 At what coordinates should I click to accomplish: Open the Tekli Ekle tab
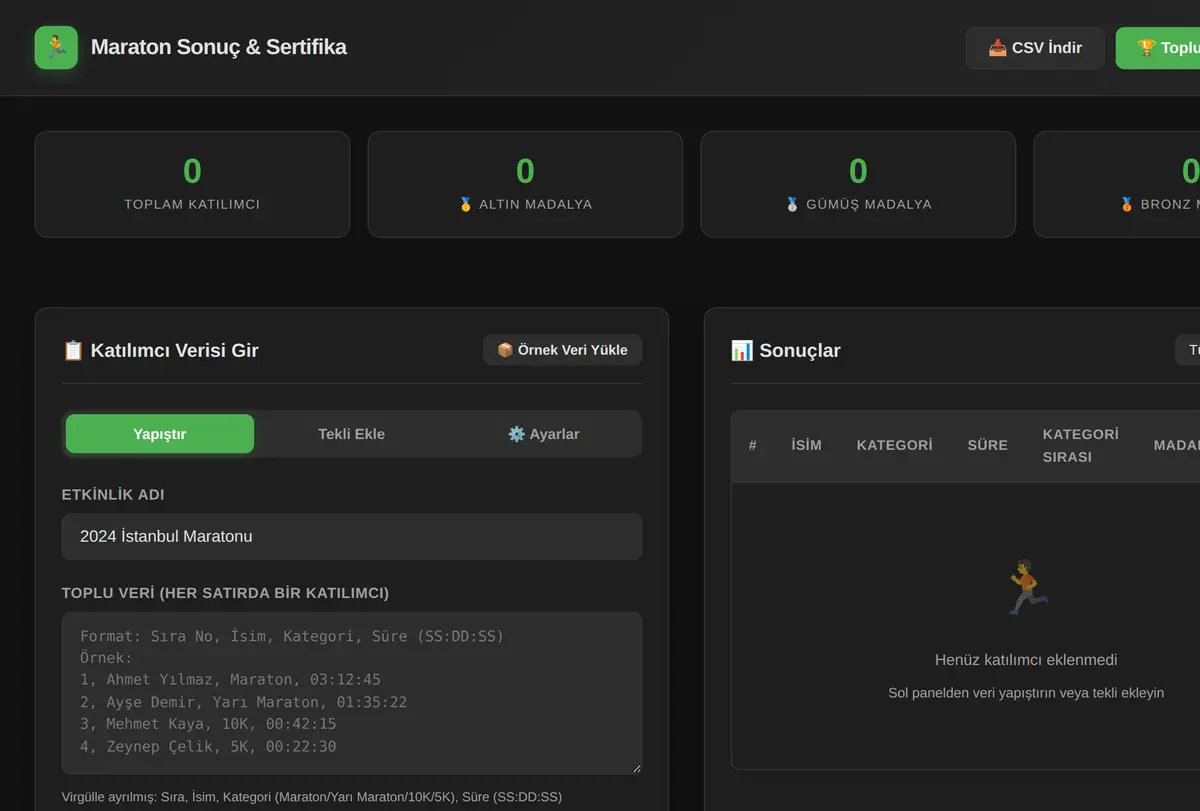352,434
